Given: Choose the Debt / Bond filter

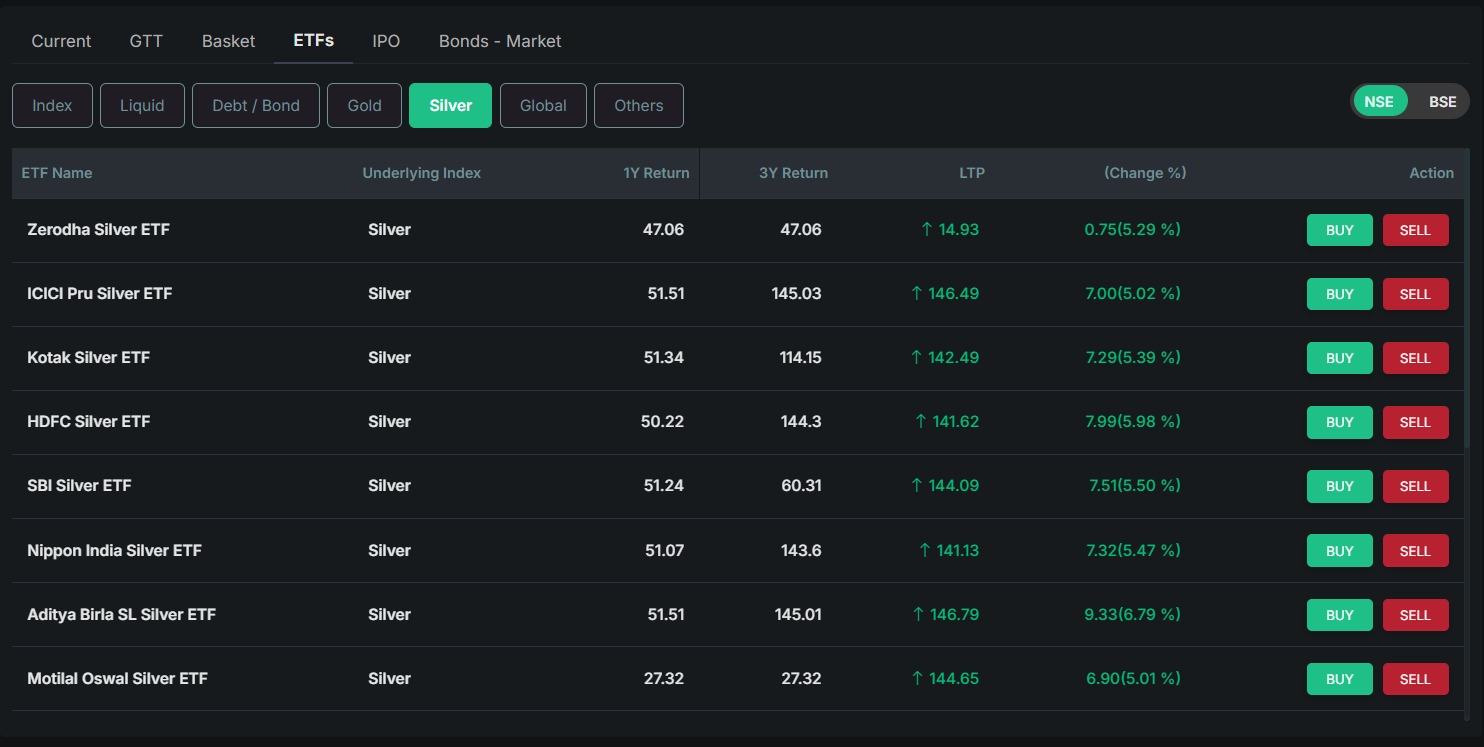Looking at the screenshot, I should pyautogui.click(x=255, y=105).
